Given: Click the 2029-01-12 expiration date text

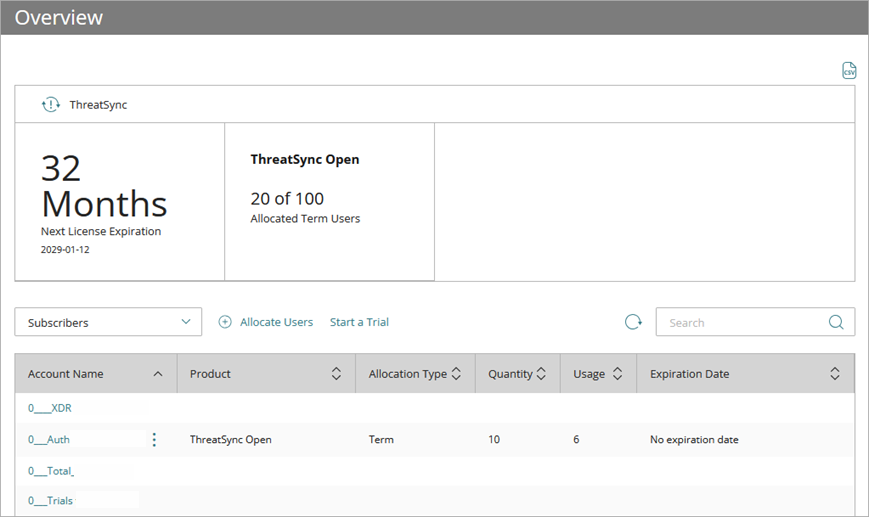Looking at the screenshot, I should (65, 249).
